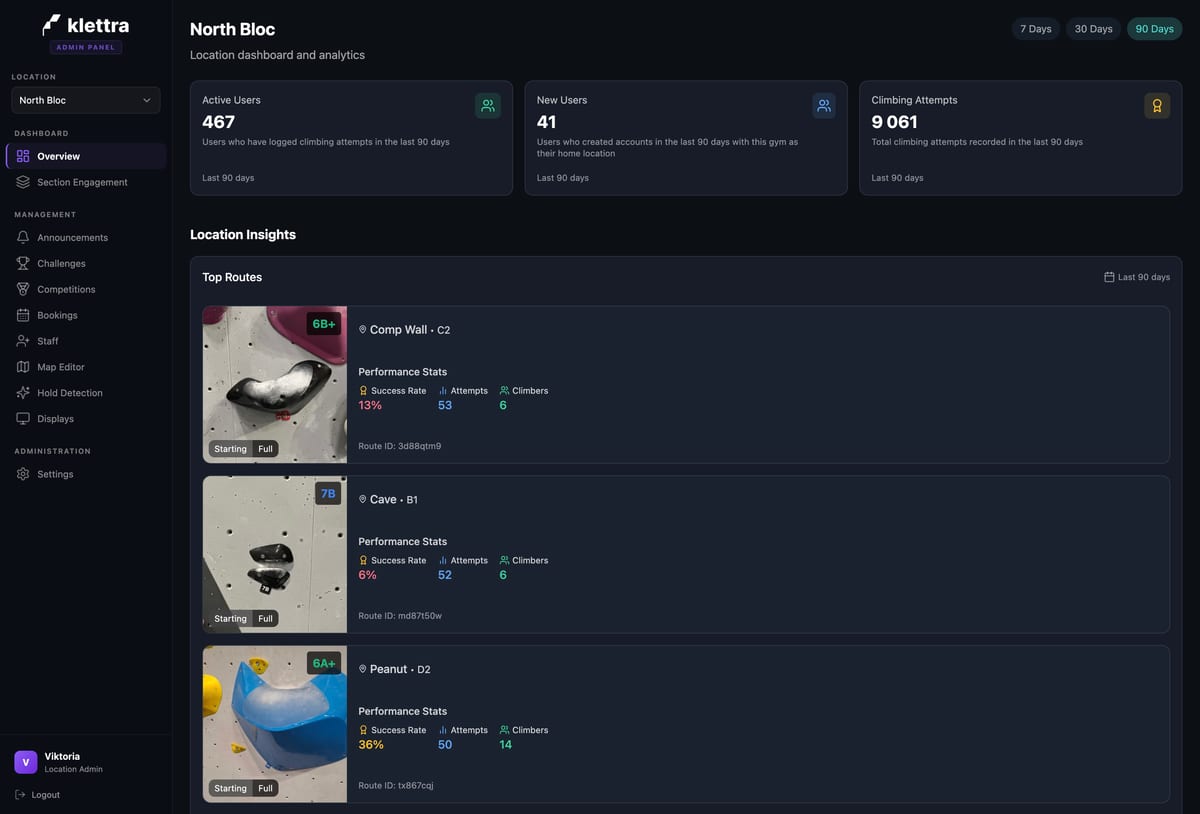
Task: Click the Climbing Attempts count 9 061
Action: coord(894,122)
